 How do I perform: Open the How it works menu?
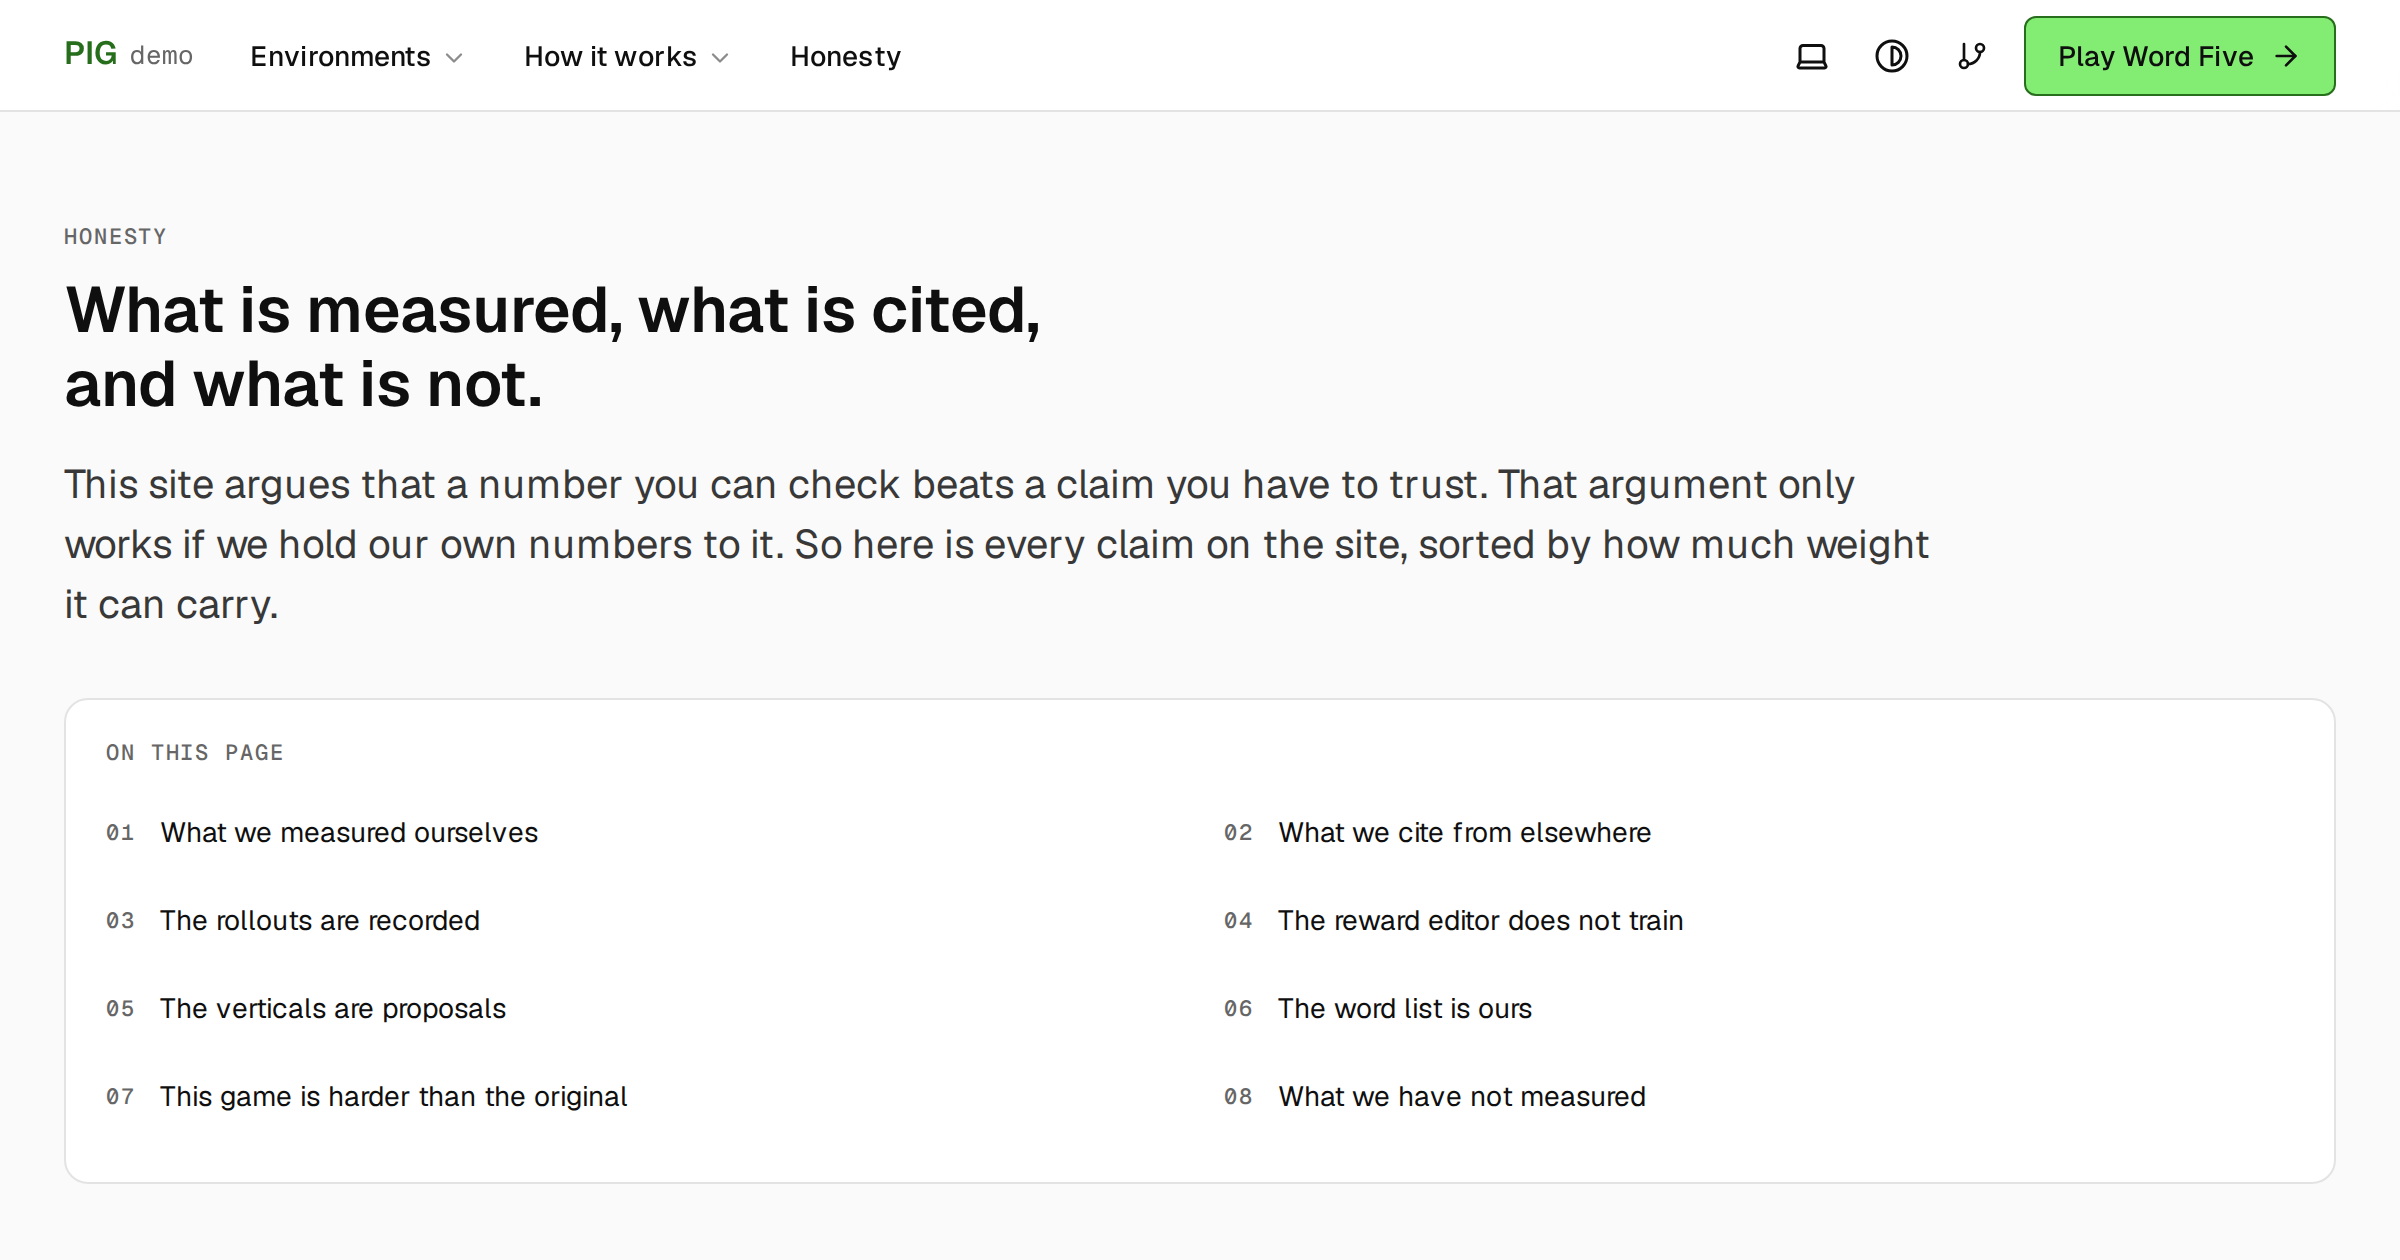pyautogui.click(x=626, y=56)
